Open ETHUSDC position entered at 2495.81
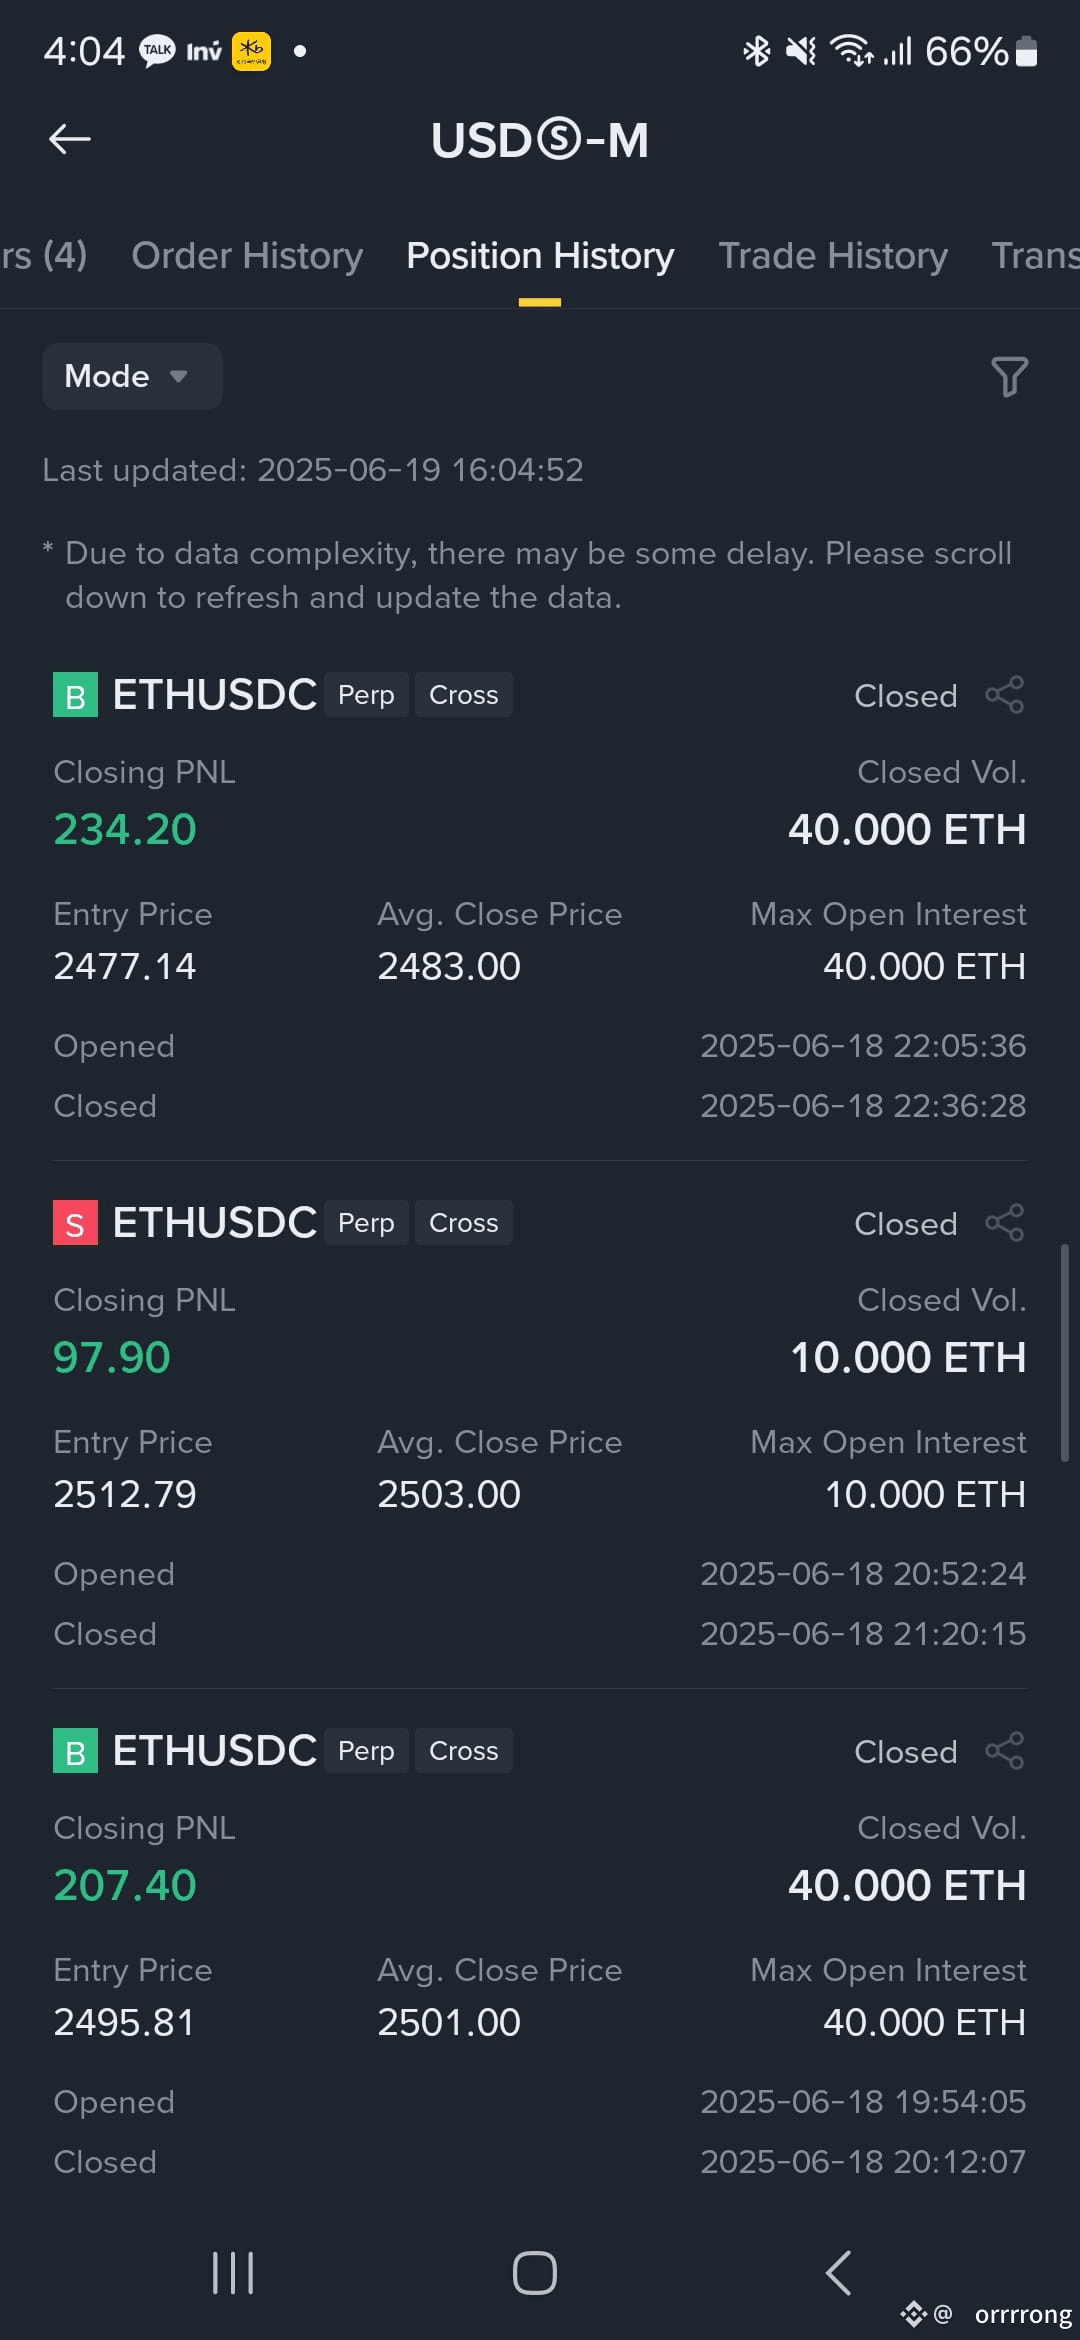 [x=540, y=1952]
